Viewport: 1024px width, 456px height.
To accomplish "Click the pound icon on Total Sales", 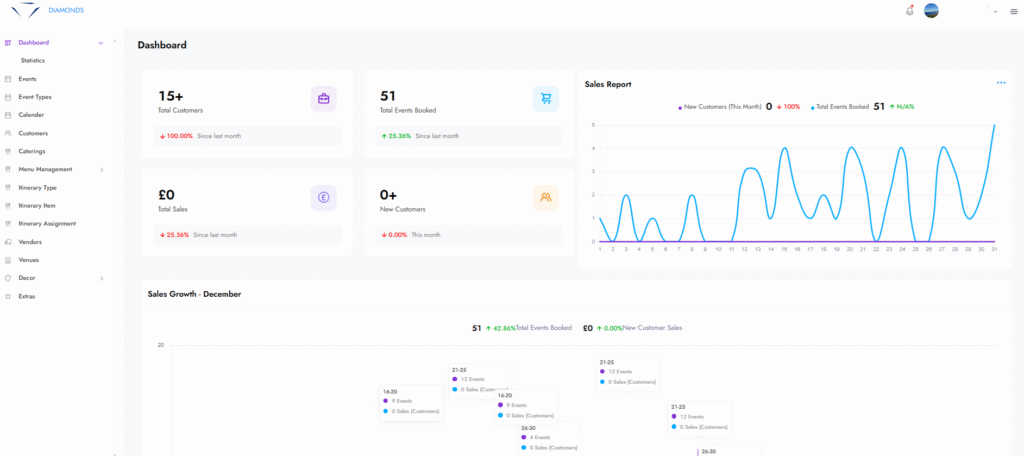I will (x=324, y=197).
